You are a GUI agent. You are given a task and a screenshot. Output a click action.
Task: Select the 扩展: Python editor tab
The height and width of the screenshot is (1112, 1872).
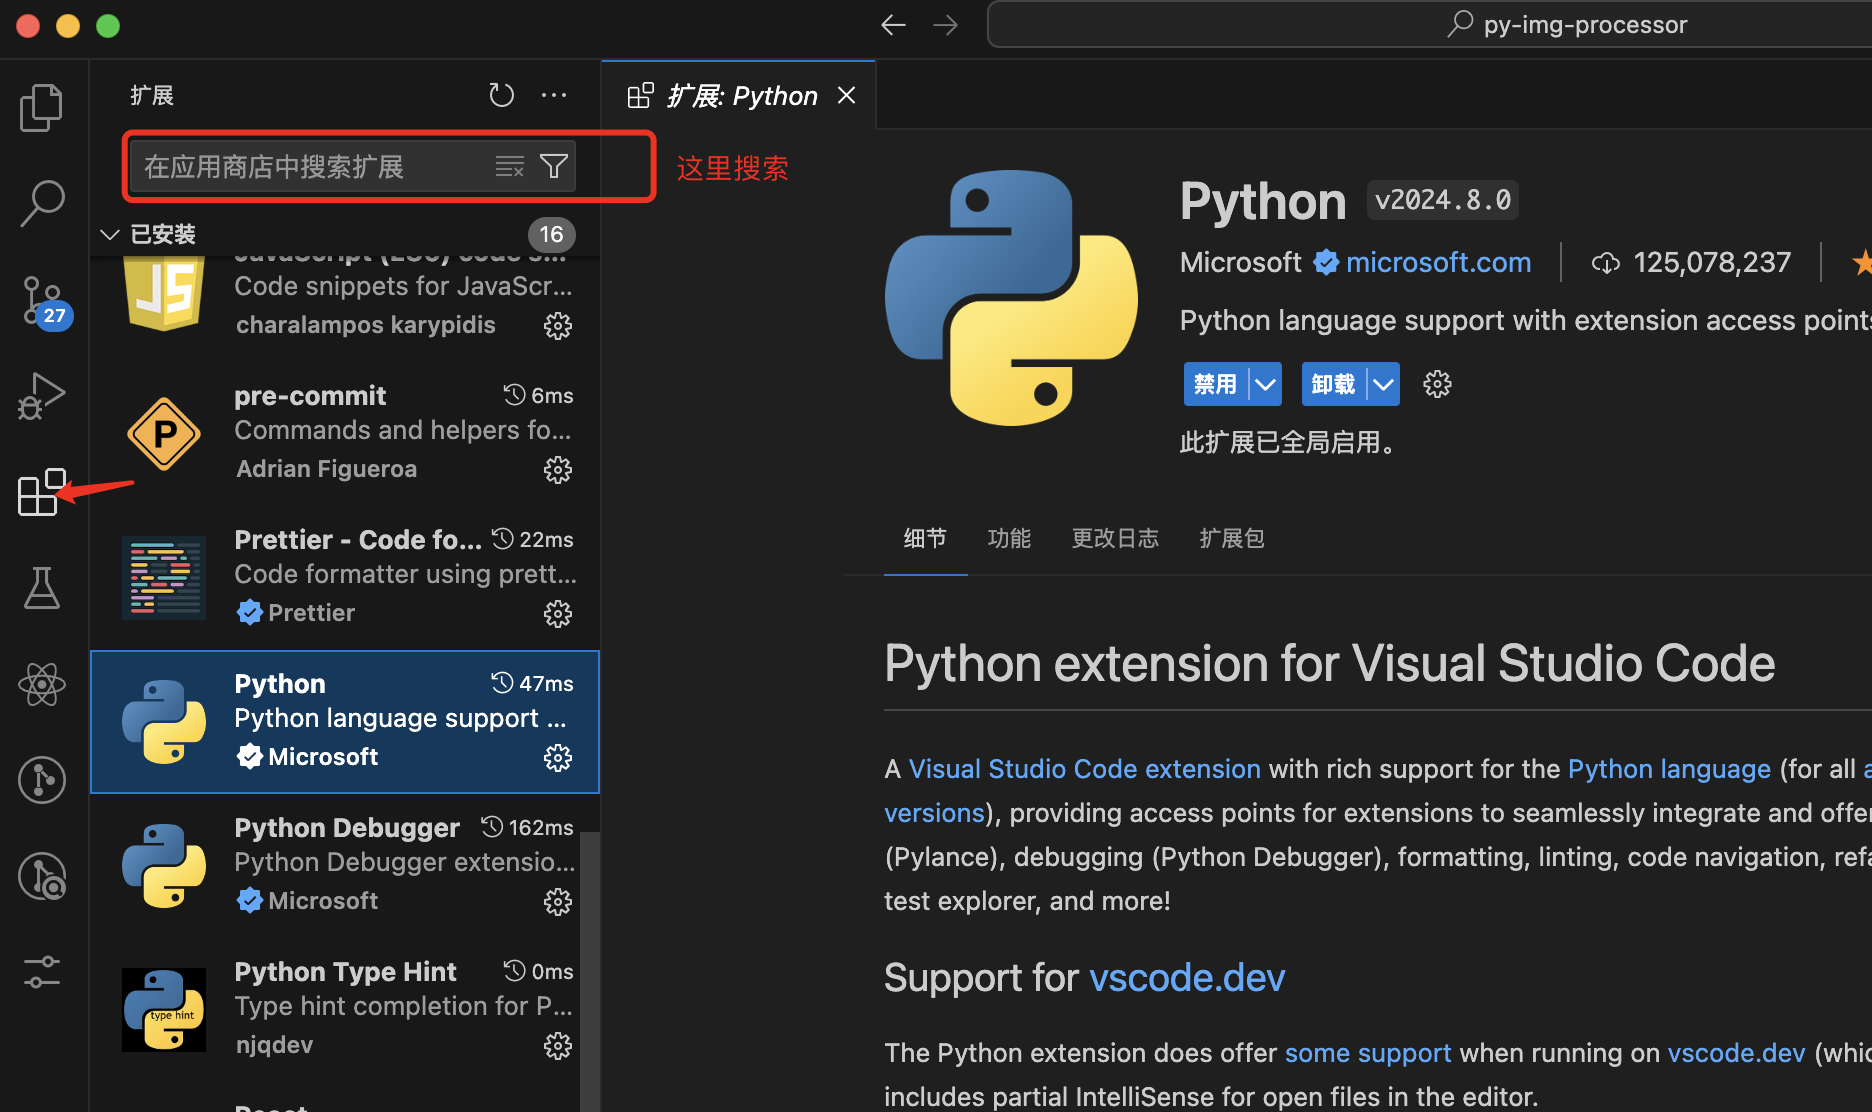pyautogui.click(x=742, y=95)
